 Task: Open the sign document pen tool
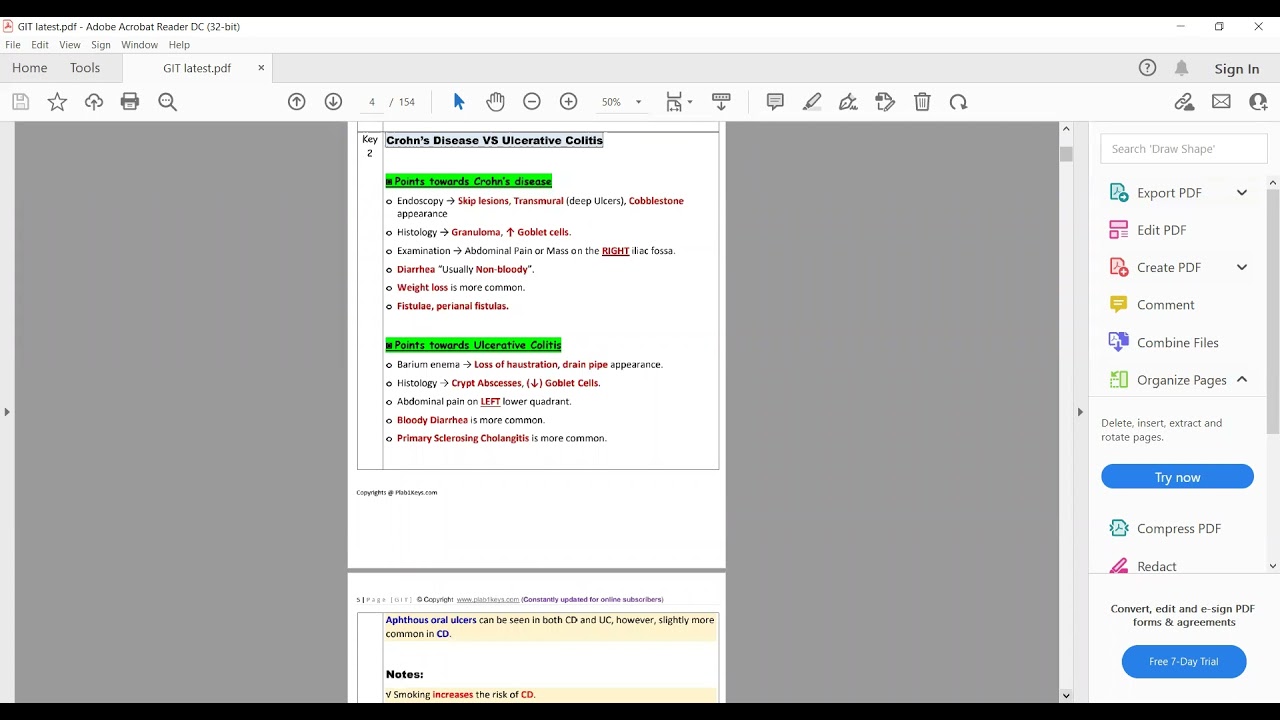coord(848,102)
